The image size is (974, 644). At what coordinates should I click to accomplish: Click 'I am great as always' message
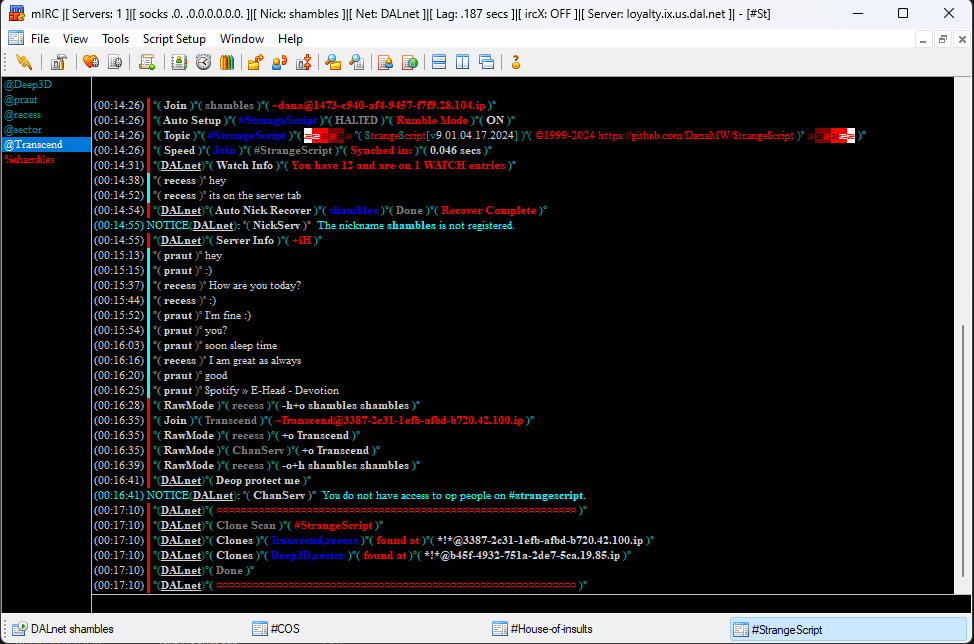255,361
